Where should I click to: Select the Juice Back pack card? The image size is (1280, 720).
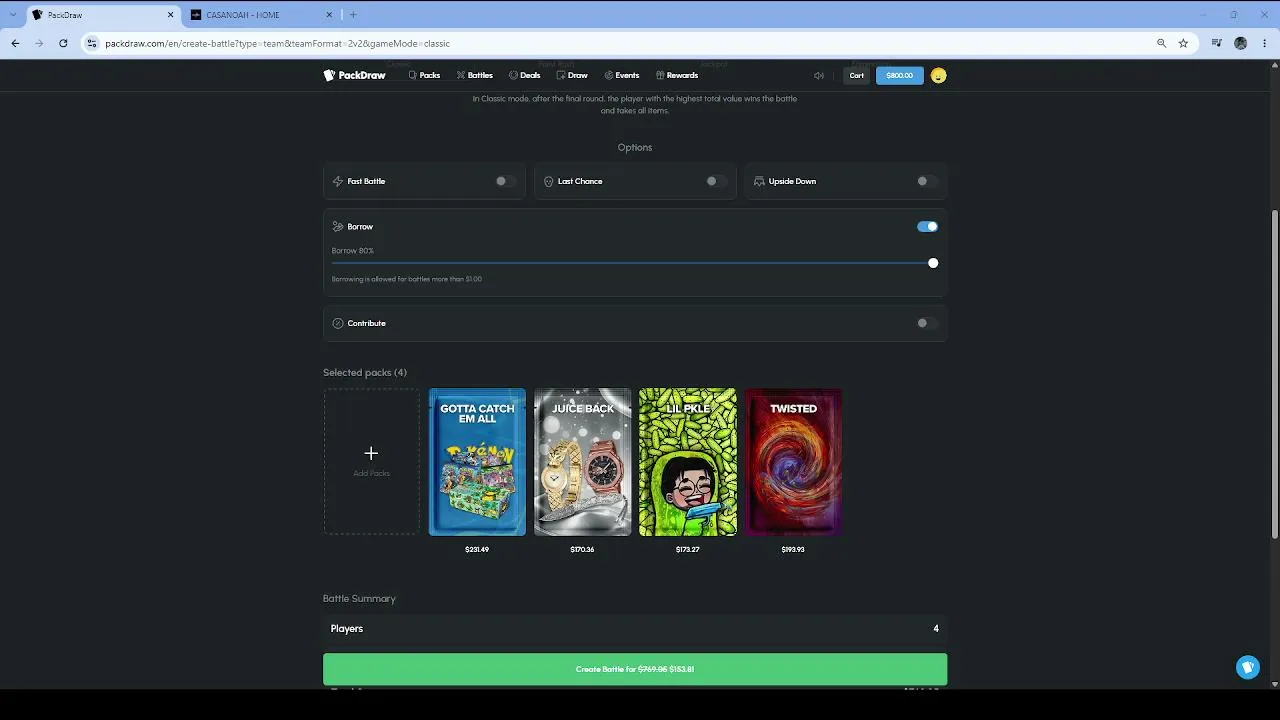tap(582, 462)
